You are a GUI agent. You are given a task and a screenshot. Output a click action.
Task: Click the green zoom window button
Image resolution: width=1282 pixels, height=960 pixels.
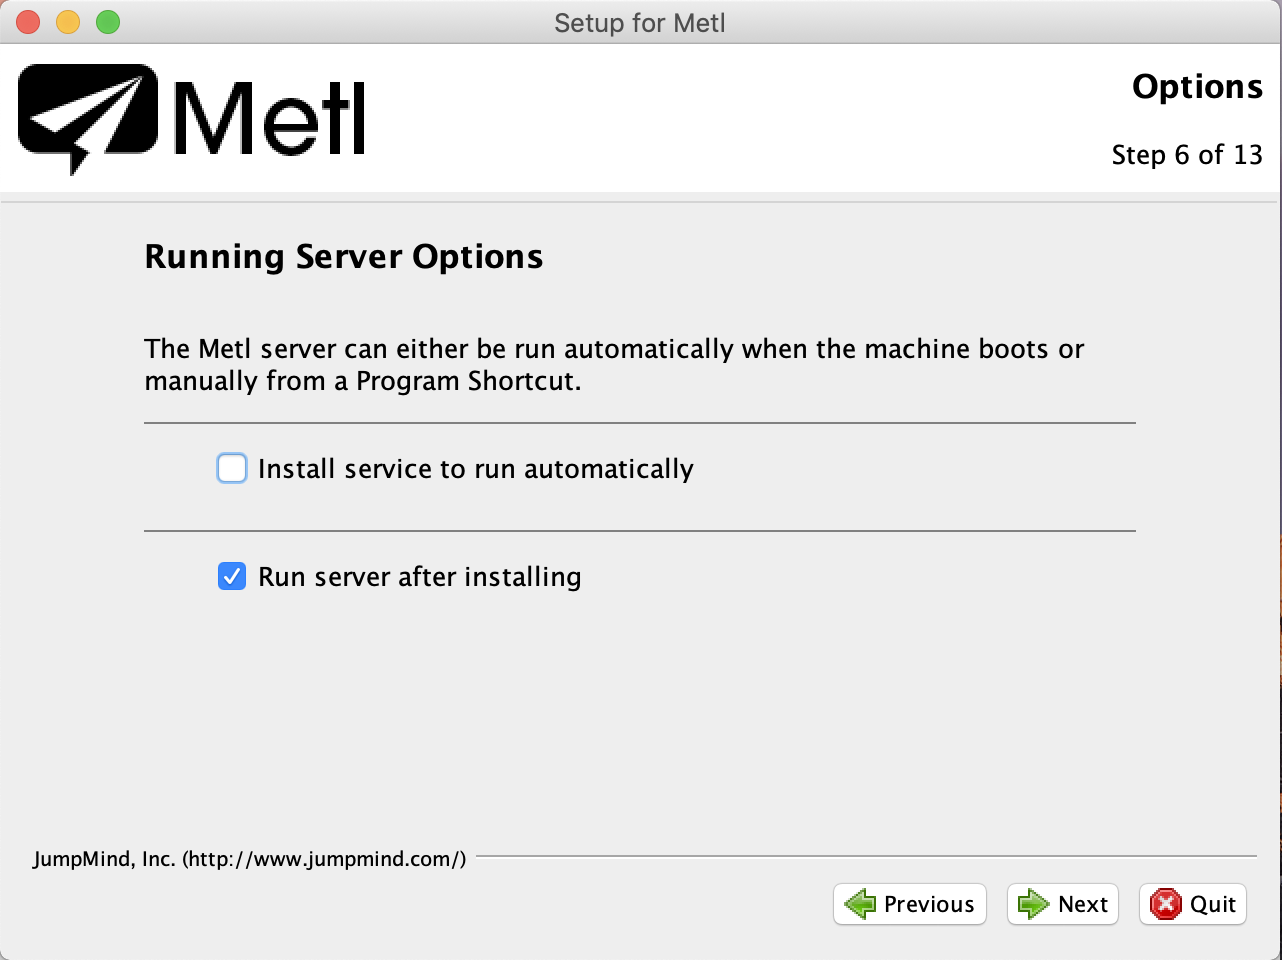[108, 22]
